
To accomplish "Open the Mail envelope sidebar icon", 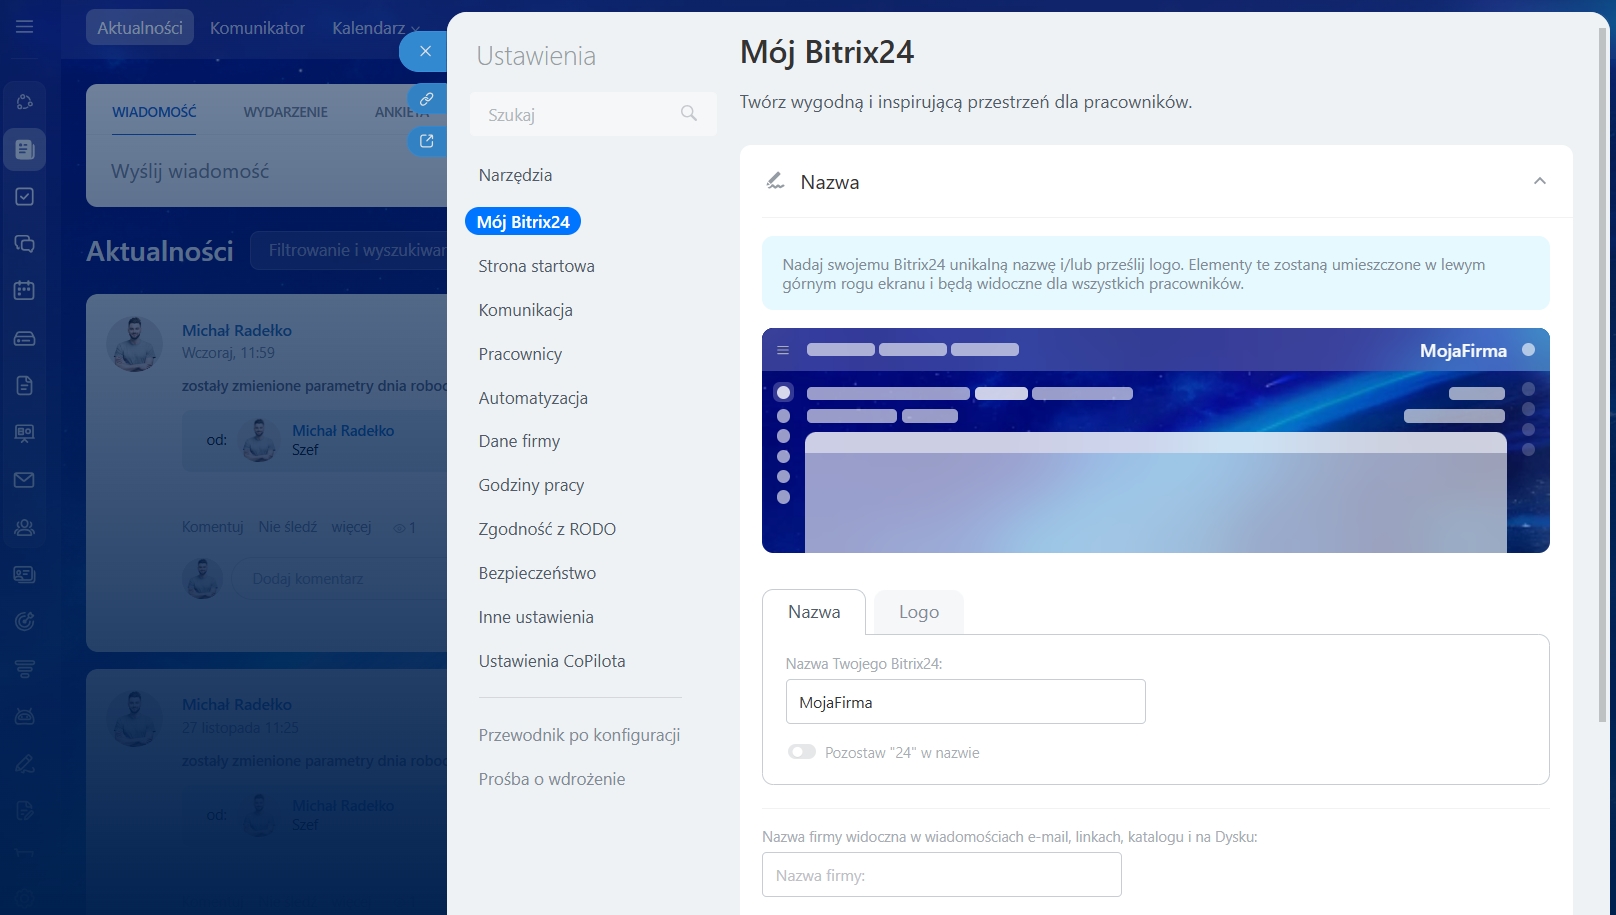I will point(25,480).
